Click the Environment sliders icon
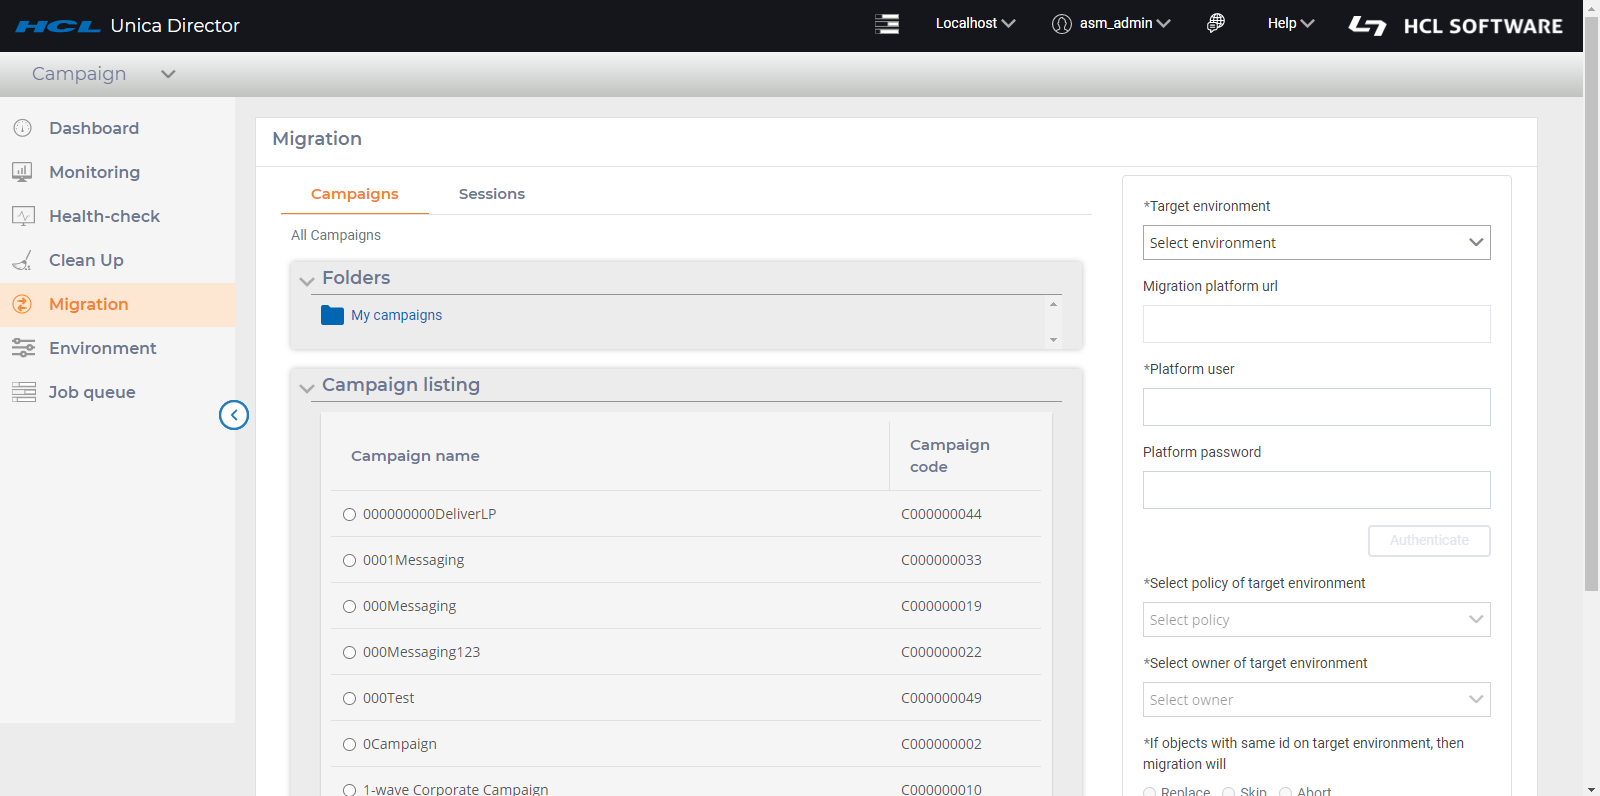Viewport: 1600px width, 796px height. (x=22, y=348)
